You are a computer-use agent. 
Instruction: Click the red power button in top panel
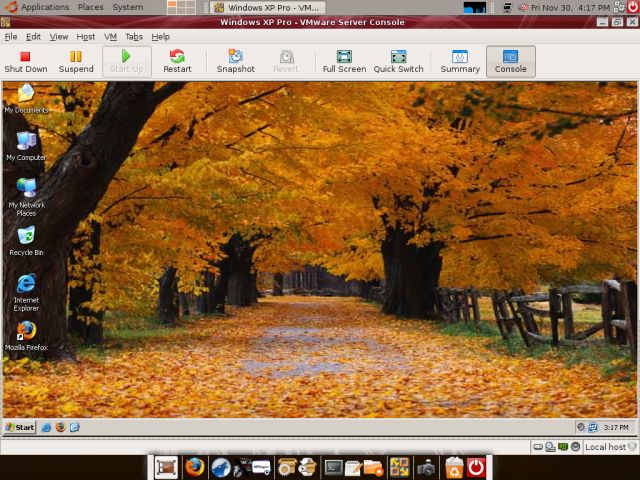(633, 7)
